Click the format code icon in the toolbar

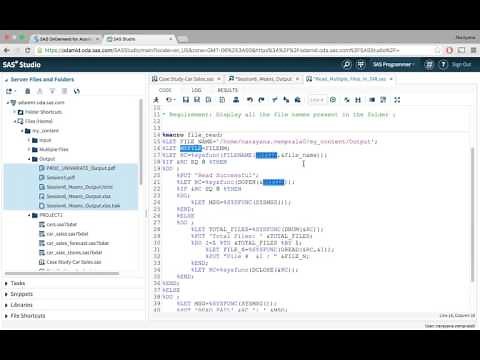pos(383,100)
